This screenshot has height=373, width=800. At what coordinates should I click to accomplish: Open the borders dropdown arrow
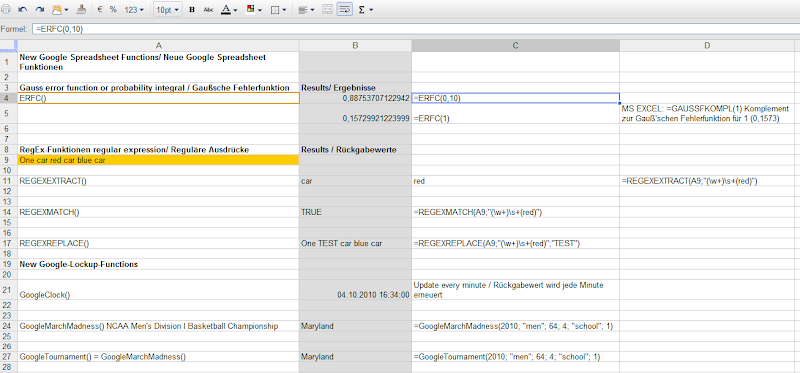[x=284, y=10]
